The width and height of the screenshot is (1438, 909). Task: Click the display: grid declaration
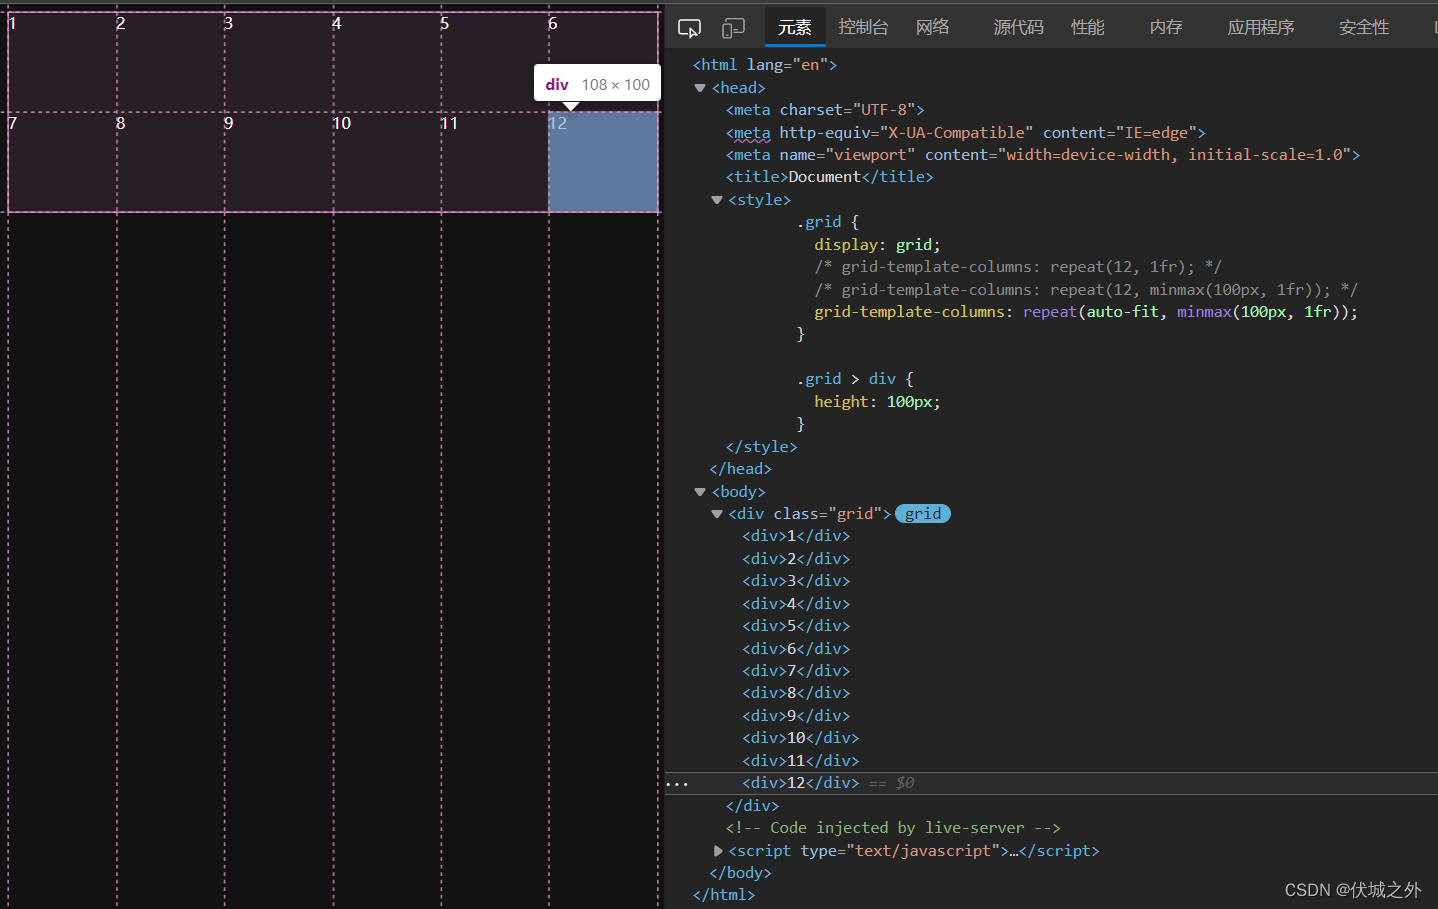(877, 245)
